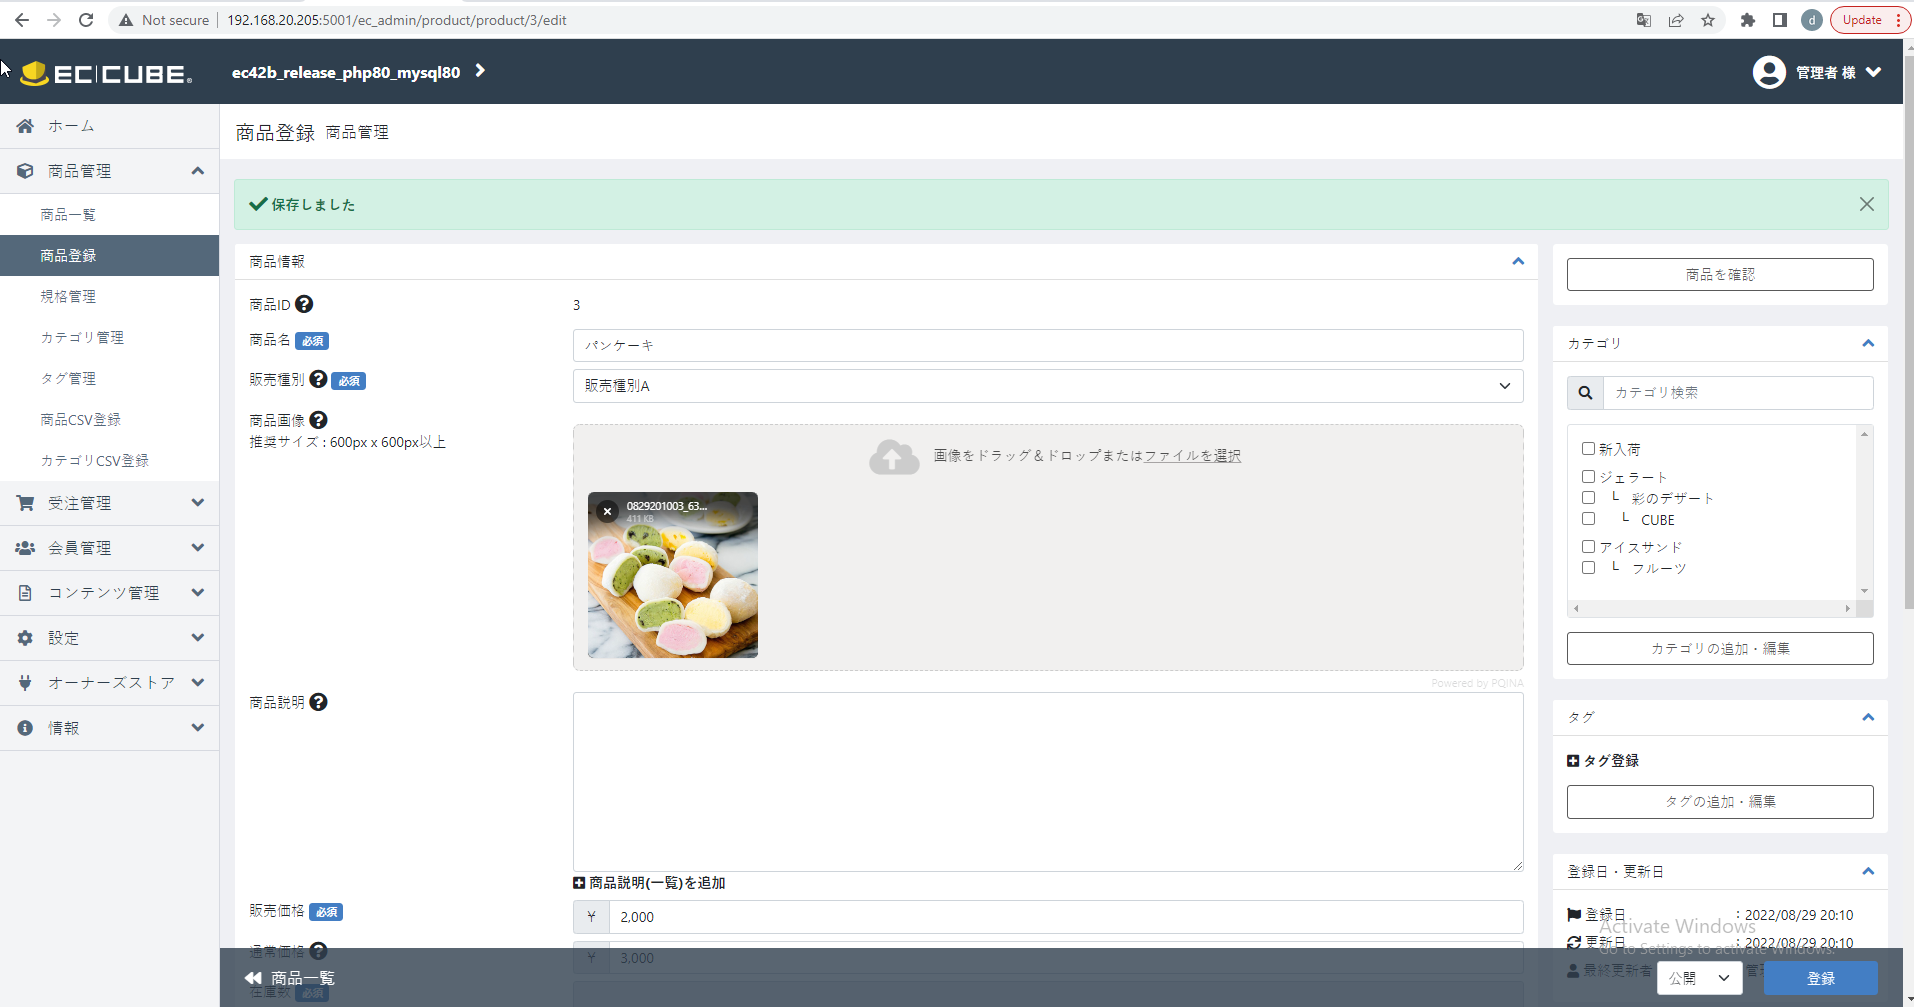The height and width of the screenshot is (1007, 1914).
Task: Open カテゴリ管理 from the sidebar
Action: pyautogui.click(x=82, y=337)
